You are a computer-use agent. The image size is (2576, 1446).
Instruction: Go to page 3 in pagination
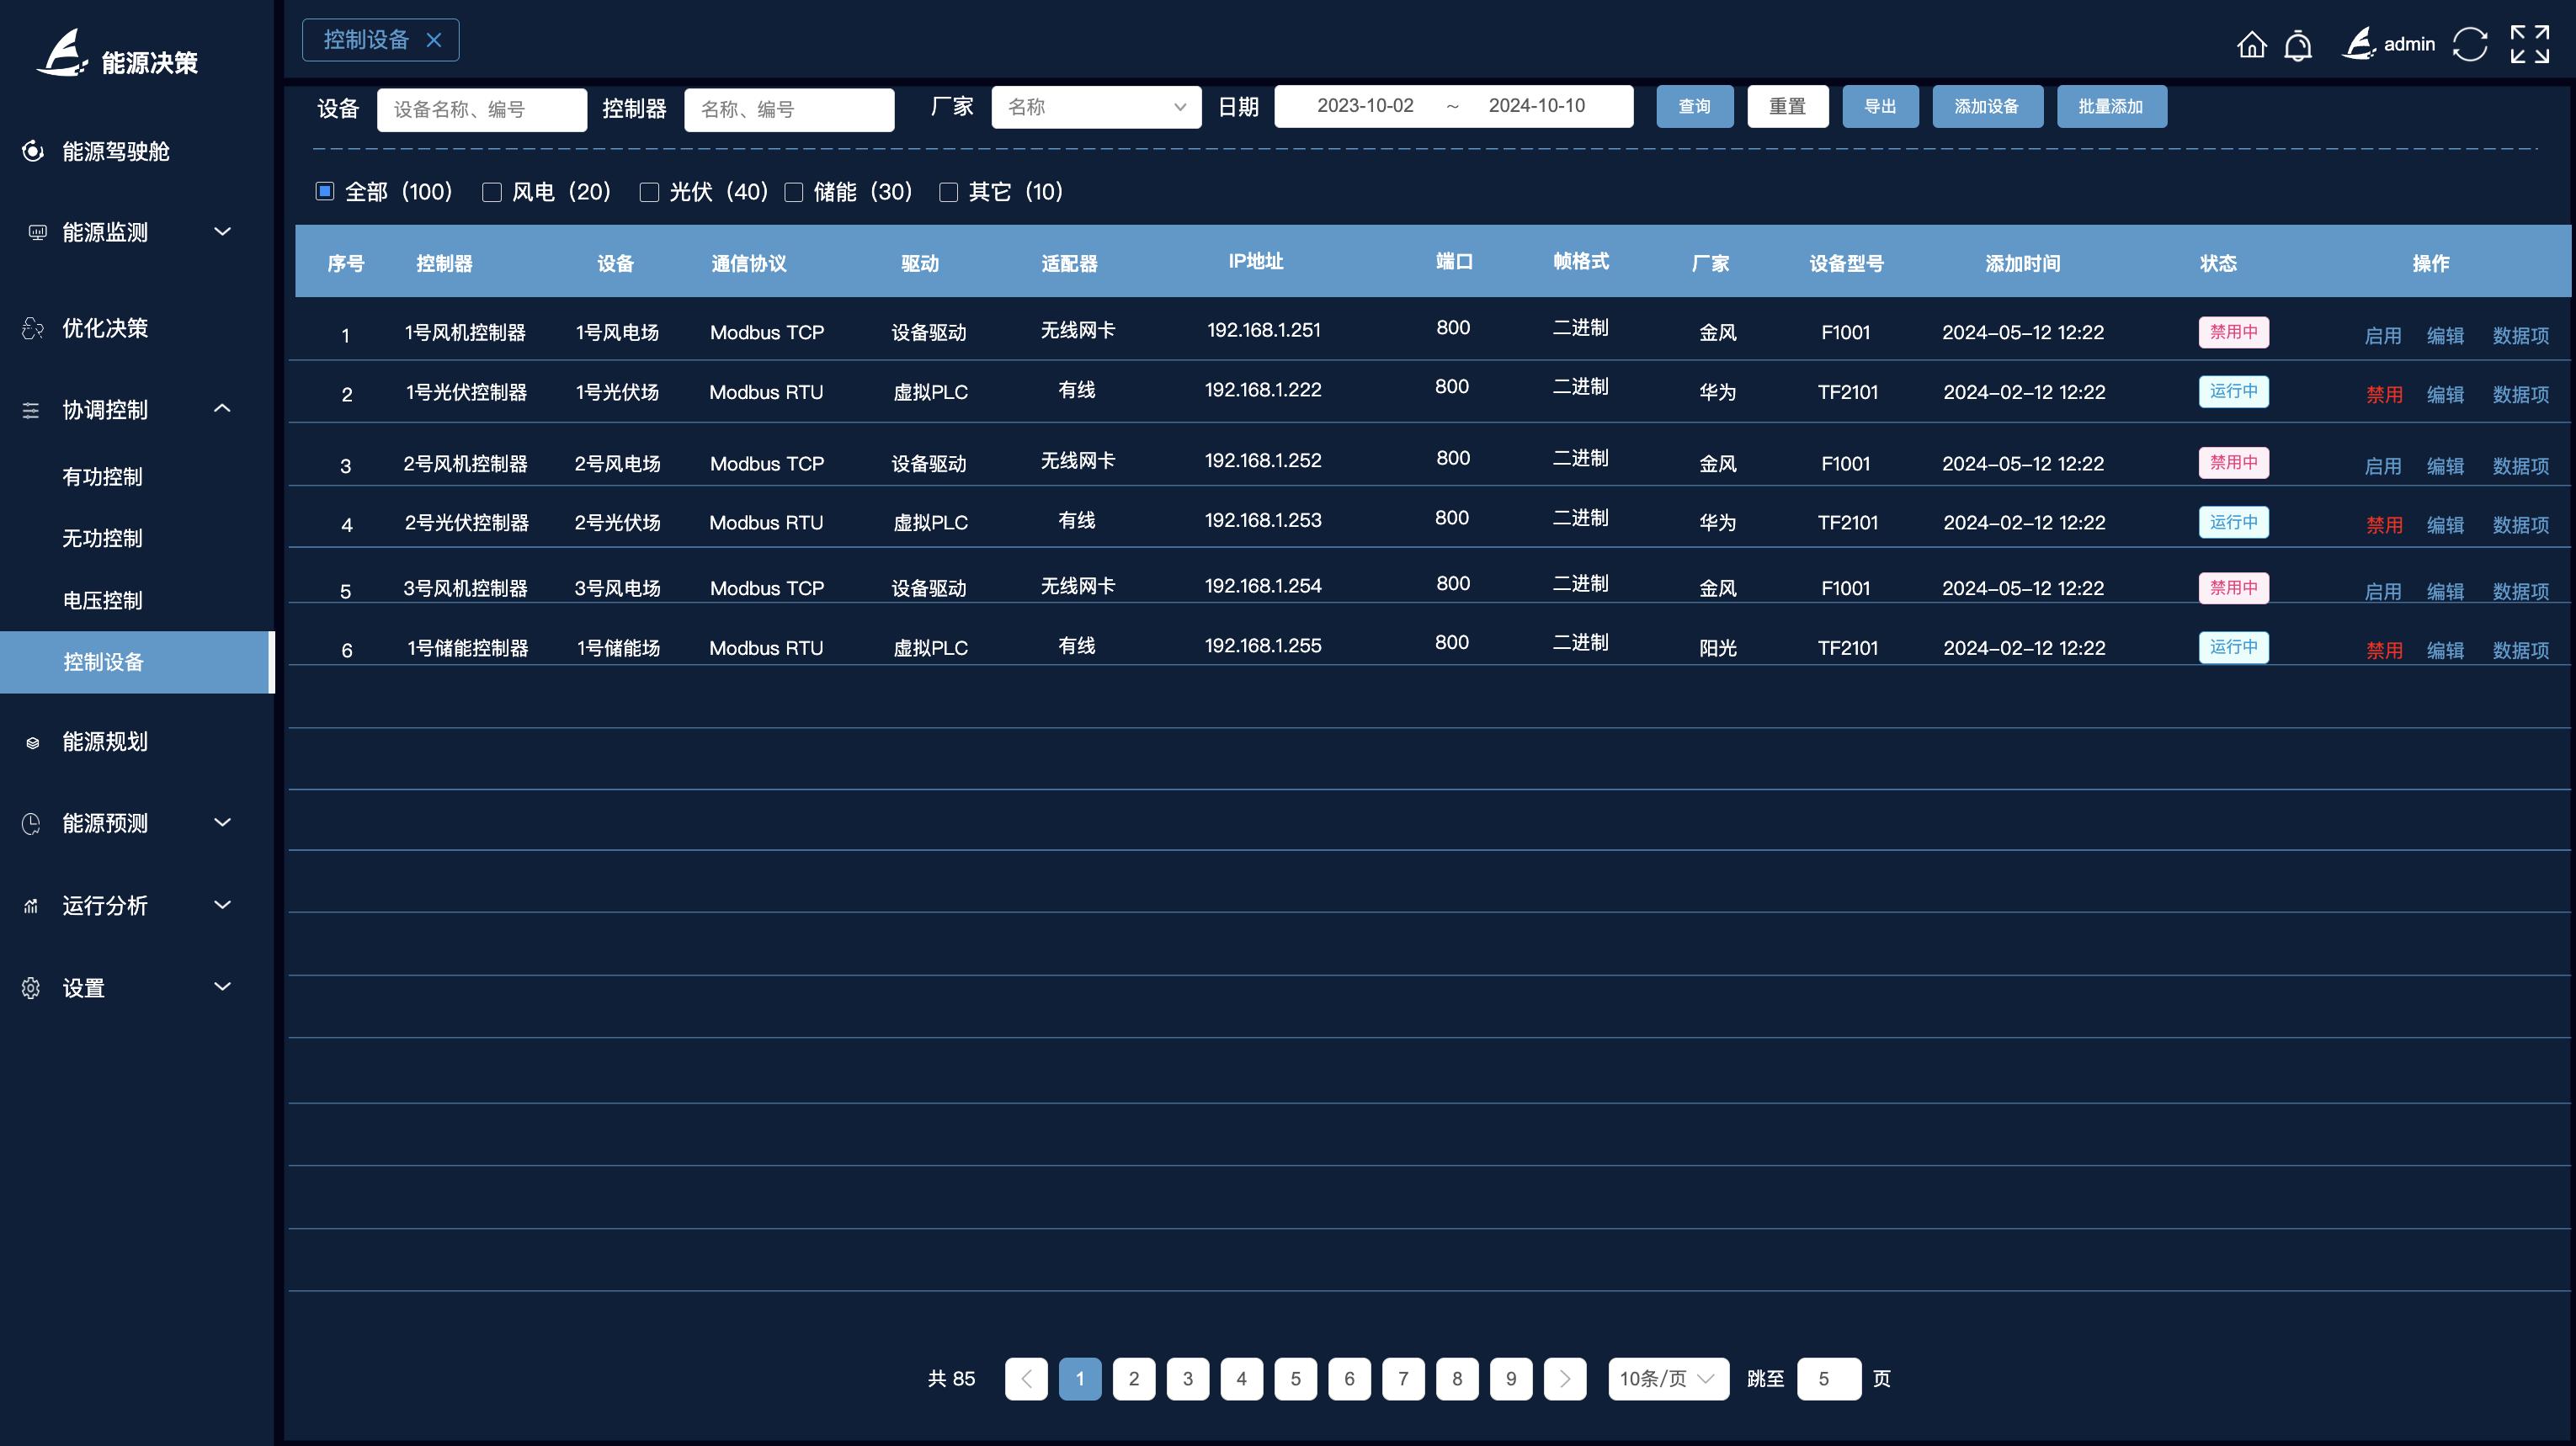[x=1187, y=1379]
